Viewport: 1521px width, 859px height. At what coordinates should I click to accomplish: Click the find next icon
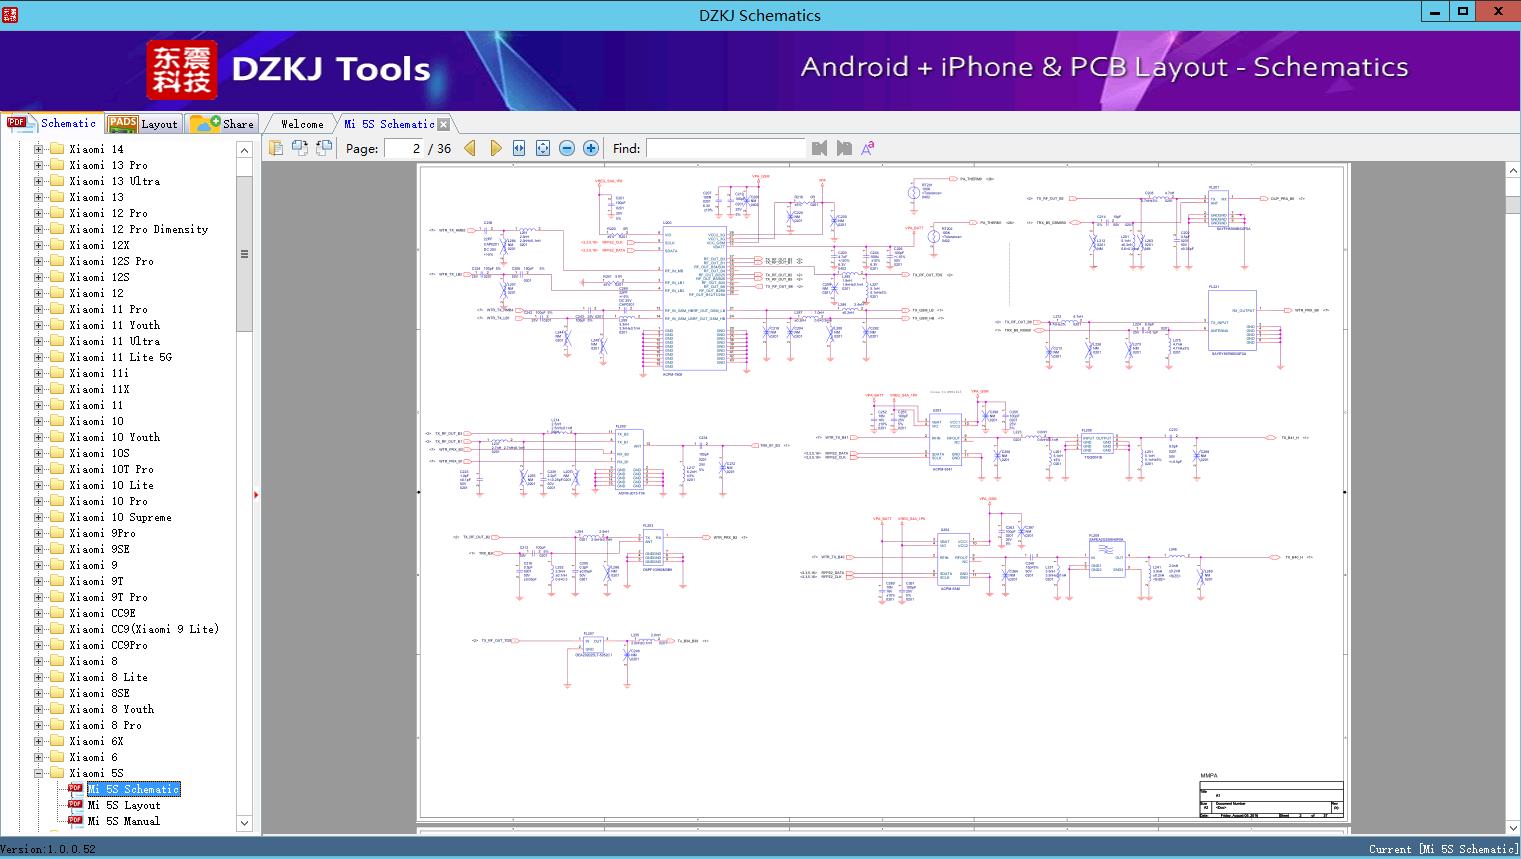(844, 148)
